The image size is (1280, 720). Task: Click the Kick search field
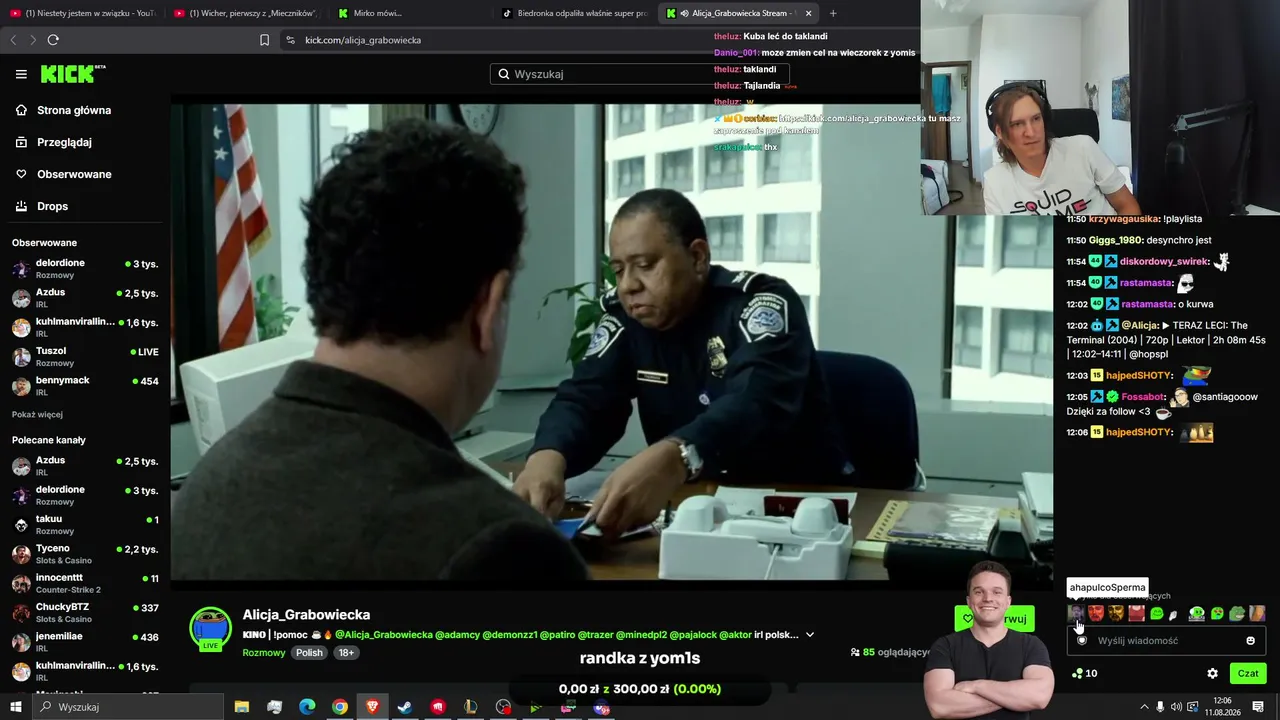[640, 74]
